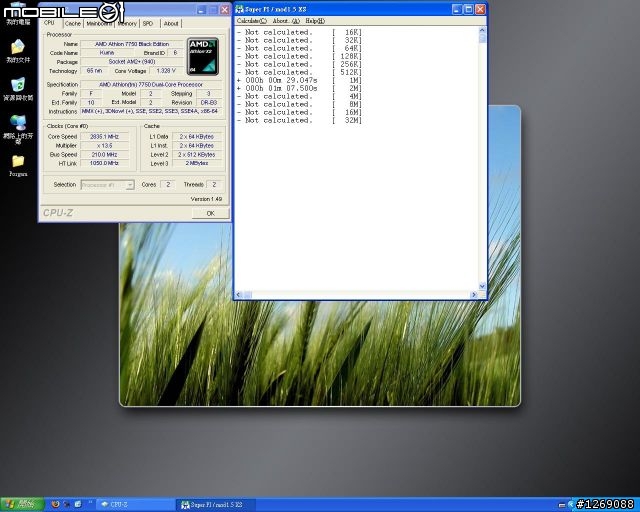Click the 32M Not calculated line
The height and width of the screenshot is (512, 640).
[300, 120]
